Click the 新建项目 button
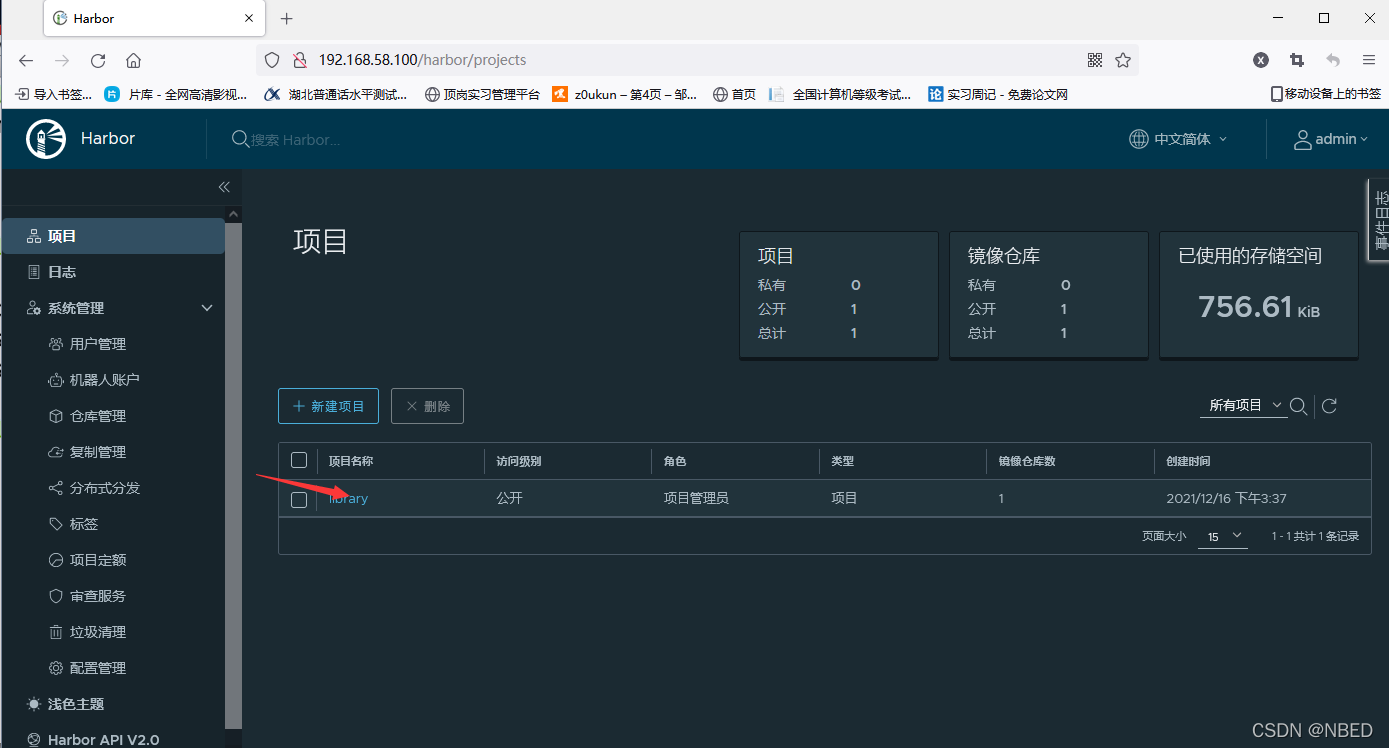Viewport: 1389px width, 748px height. pyautogui.click(x=328, y=406)
